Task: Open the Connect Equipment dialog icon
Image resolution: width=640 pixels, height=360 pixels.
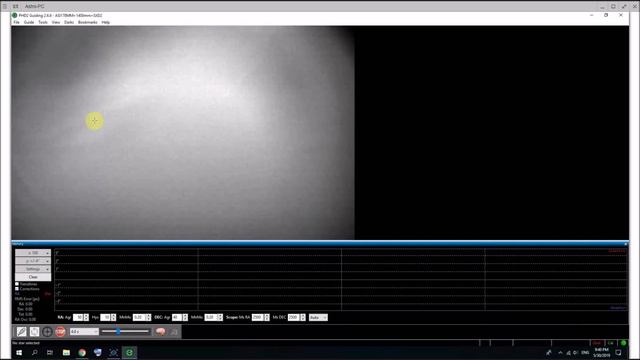Action: [x=21, y=331]
